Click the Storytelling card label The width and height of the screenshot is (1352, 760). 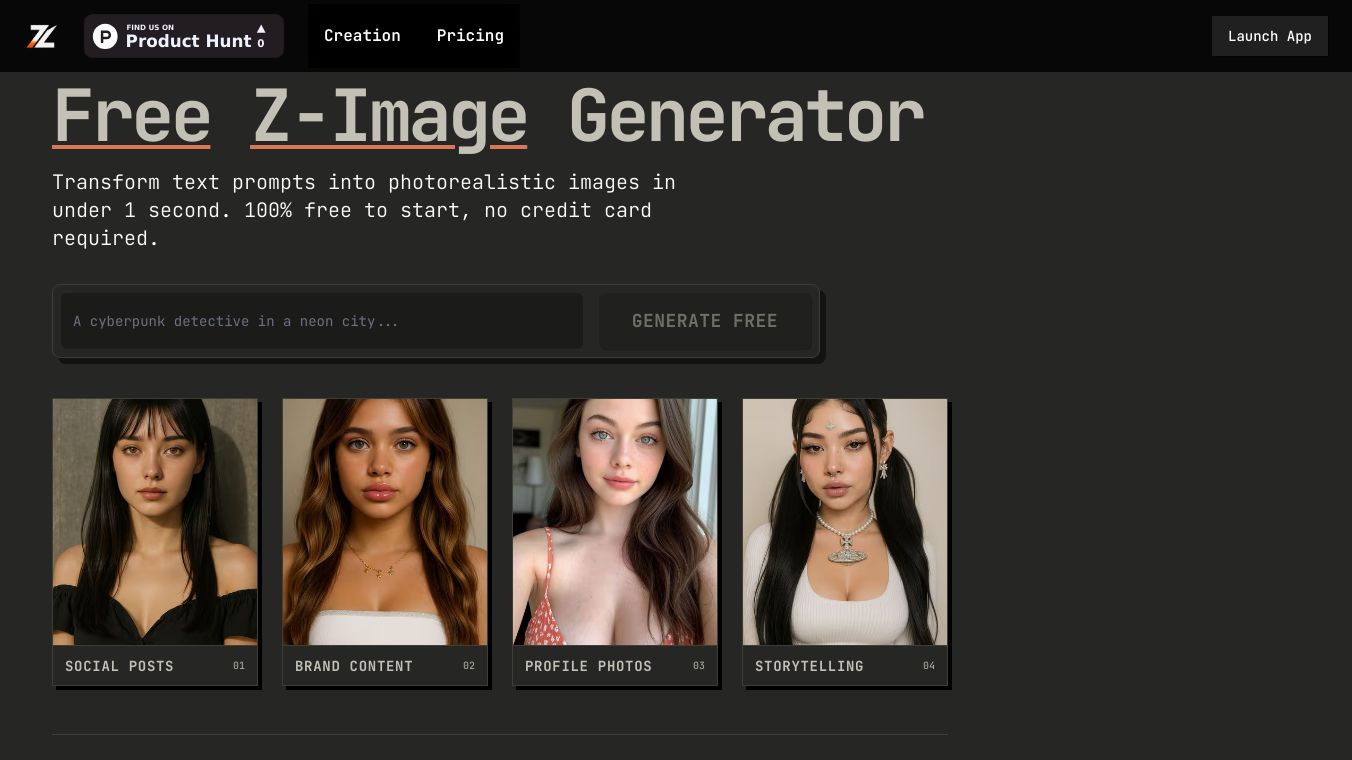[809, 666]
